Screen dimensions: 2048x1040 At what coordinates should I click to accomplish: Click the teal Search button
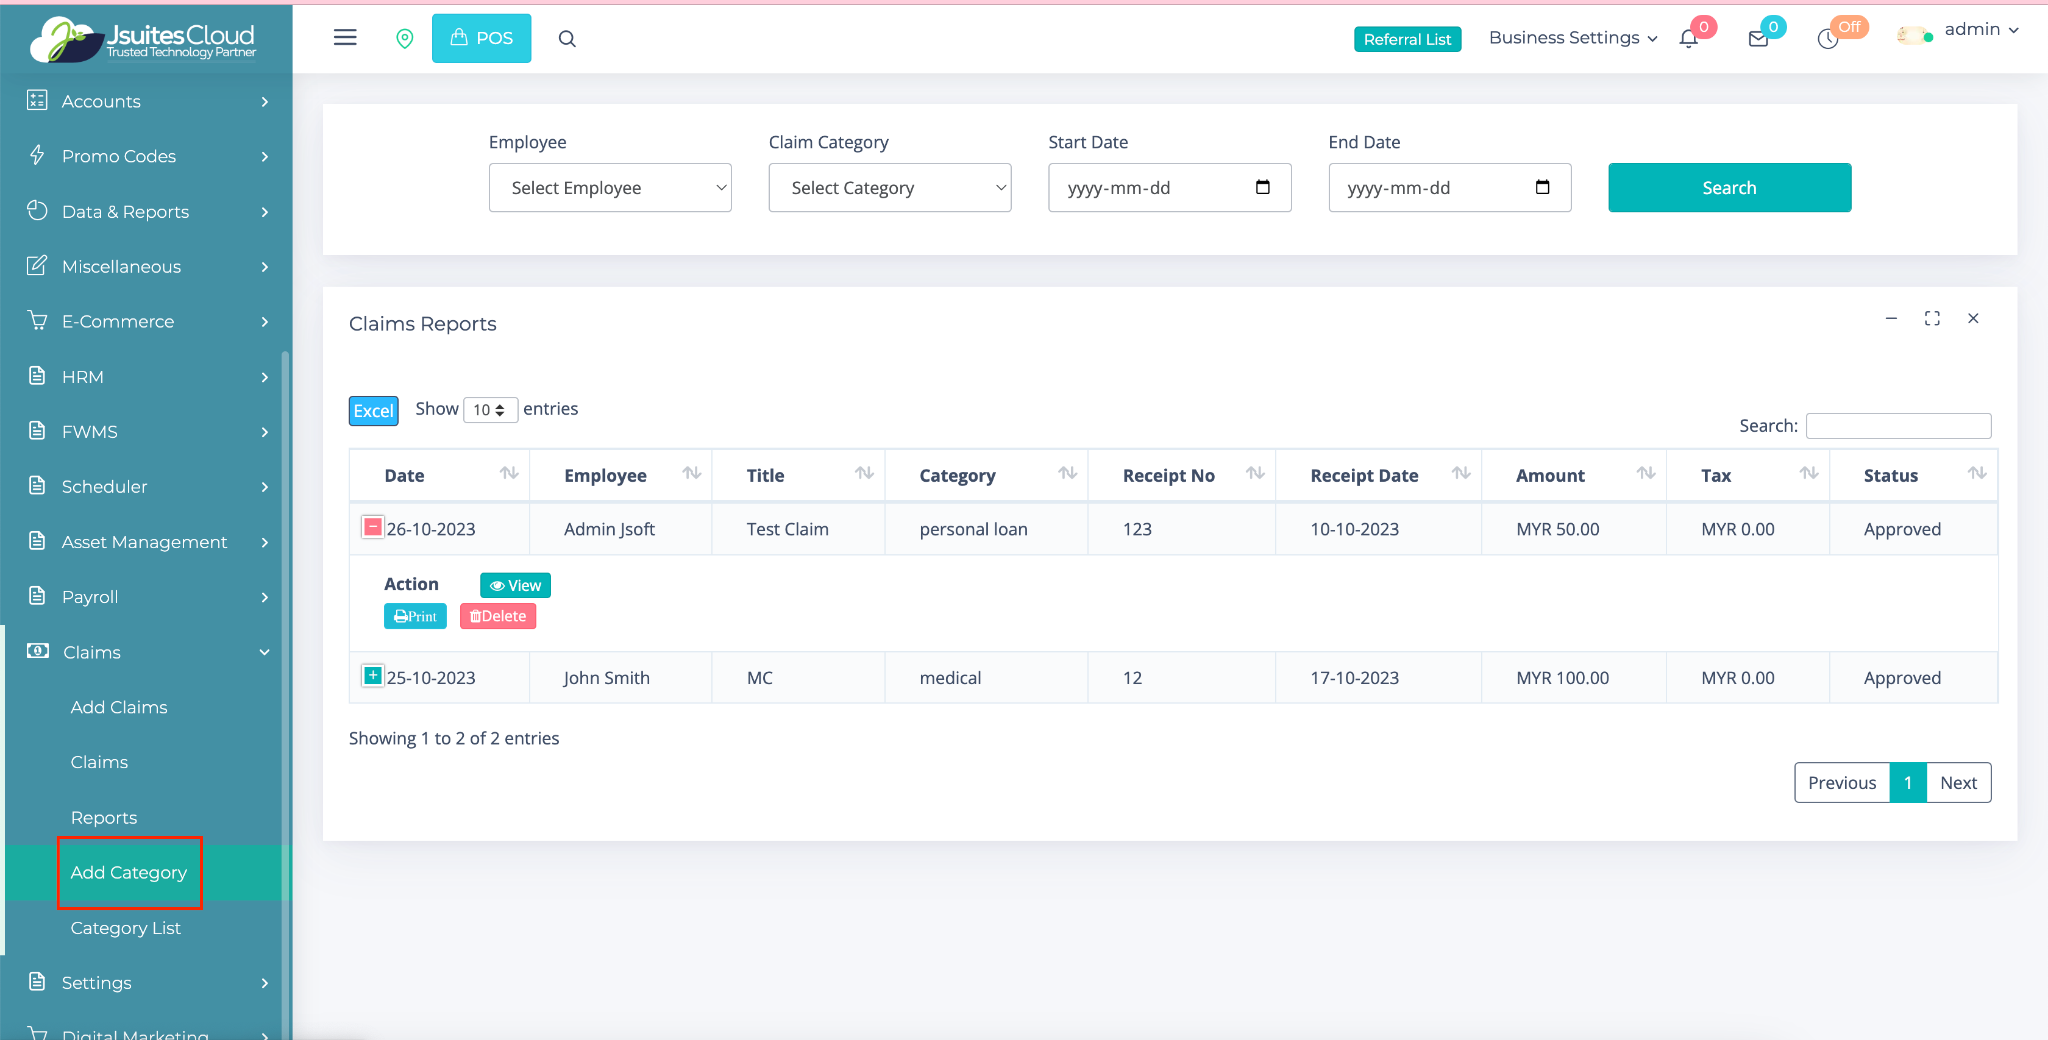click(x=1729, y=188)
